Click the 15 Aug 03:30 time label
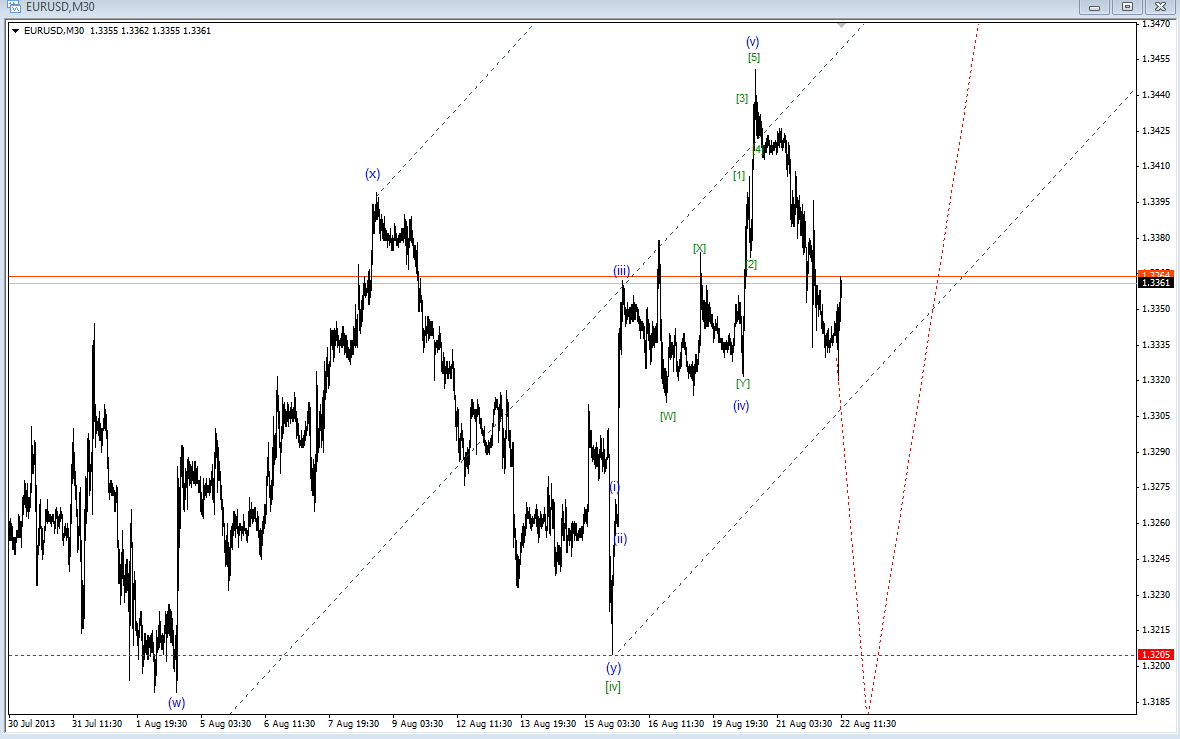 click(x=613, y=724)
